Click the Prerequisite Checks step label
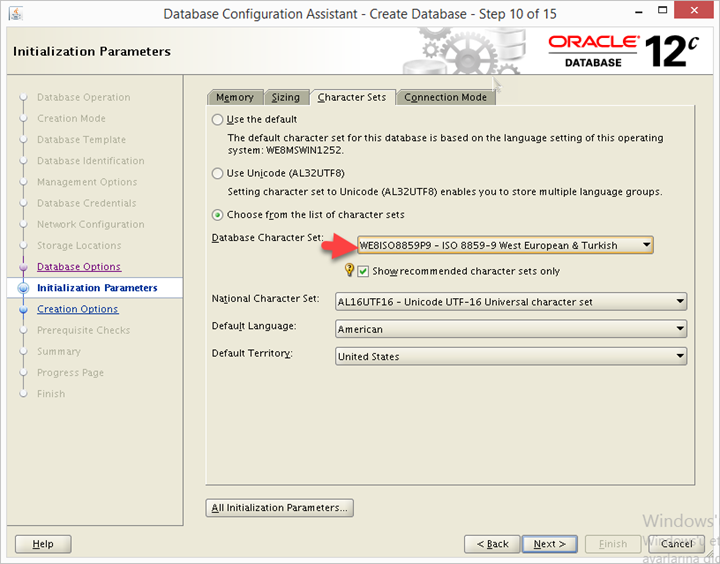 84,330
